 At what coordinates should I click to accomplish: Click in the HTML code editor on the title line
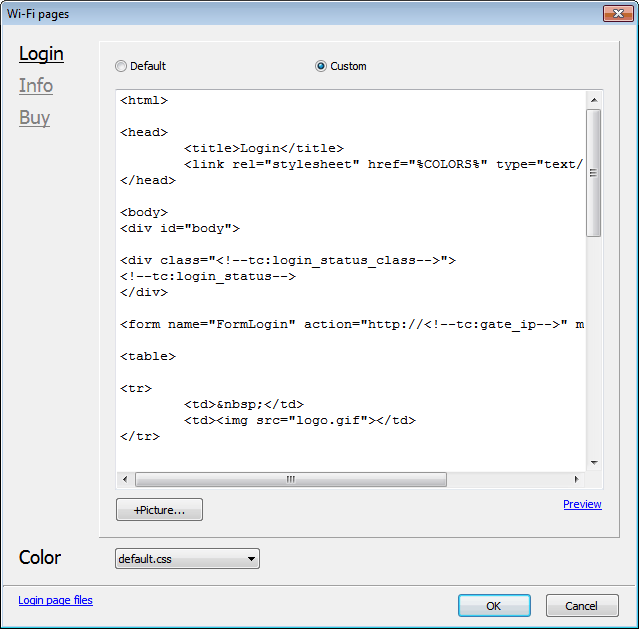pyautogui.click(x=264, y=148)
